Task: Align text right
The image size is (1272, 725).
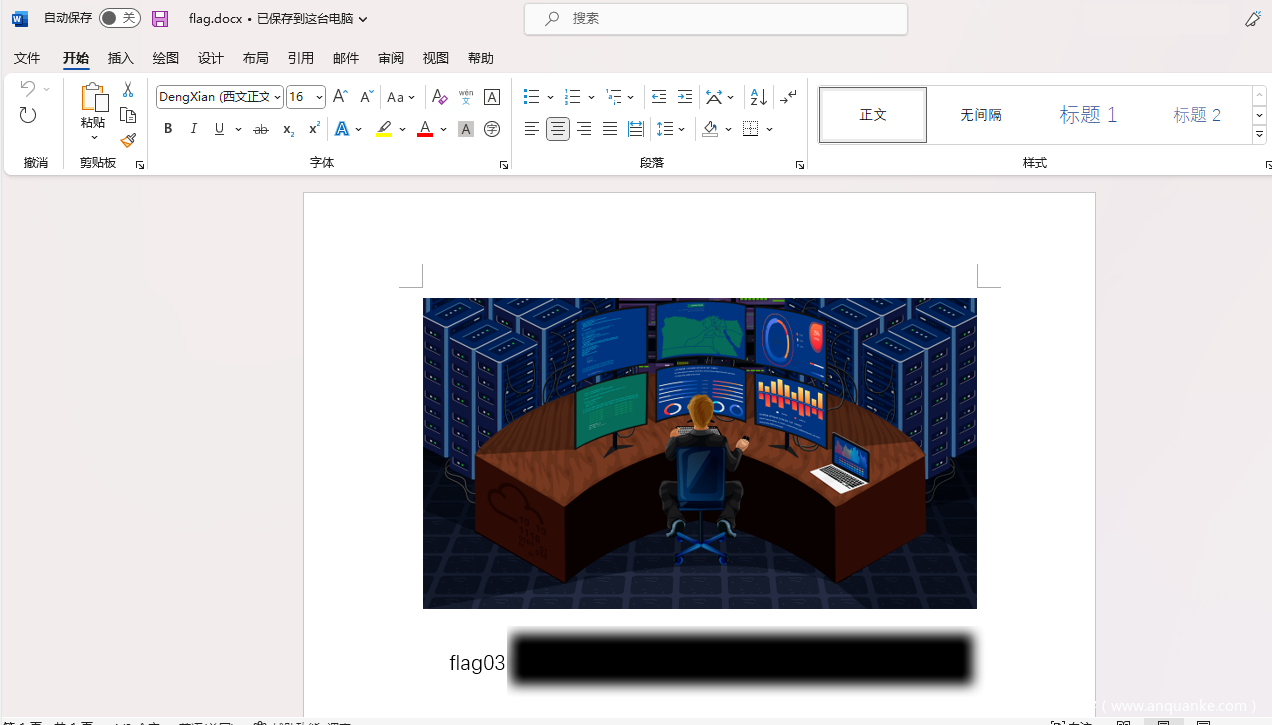Action: [584, 129]
